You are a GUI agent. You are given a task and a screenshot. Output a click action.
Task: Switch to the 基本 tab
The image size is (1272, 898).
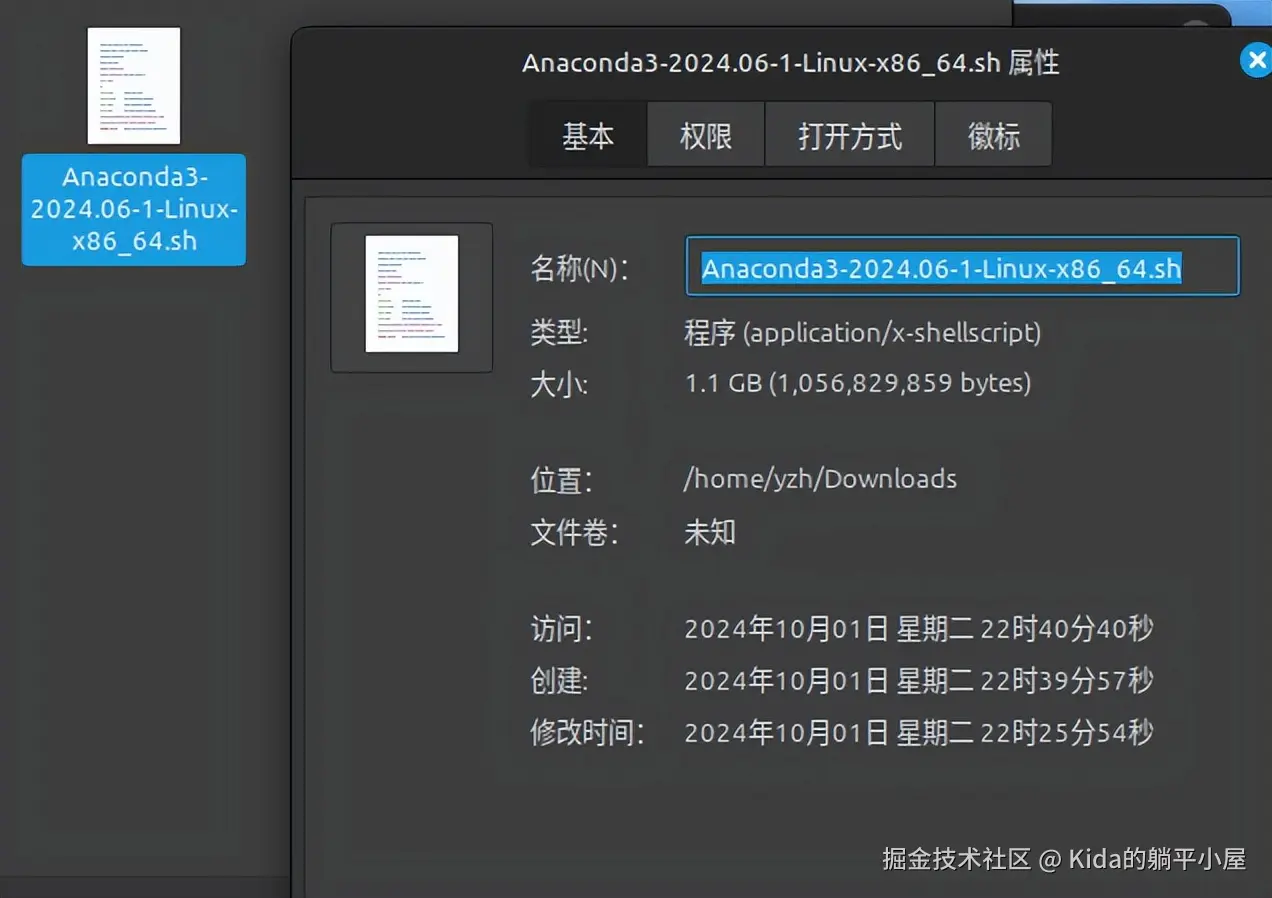tap(588, 134)
